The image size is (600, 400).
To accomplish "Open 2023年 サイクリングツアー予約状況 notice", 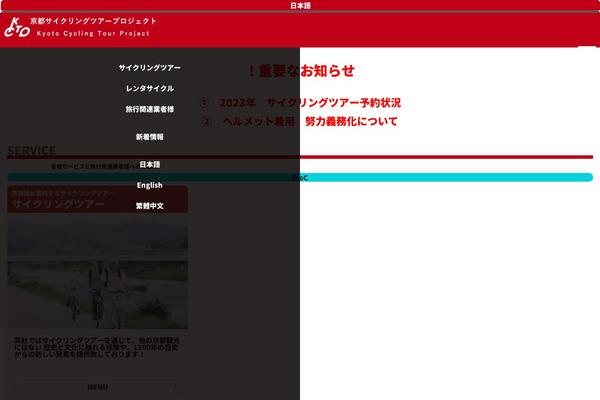I will (x=300, y=103).
